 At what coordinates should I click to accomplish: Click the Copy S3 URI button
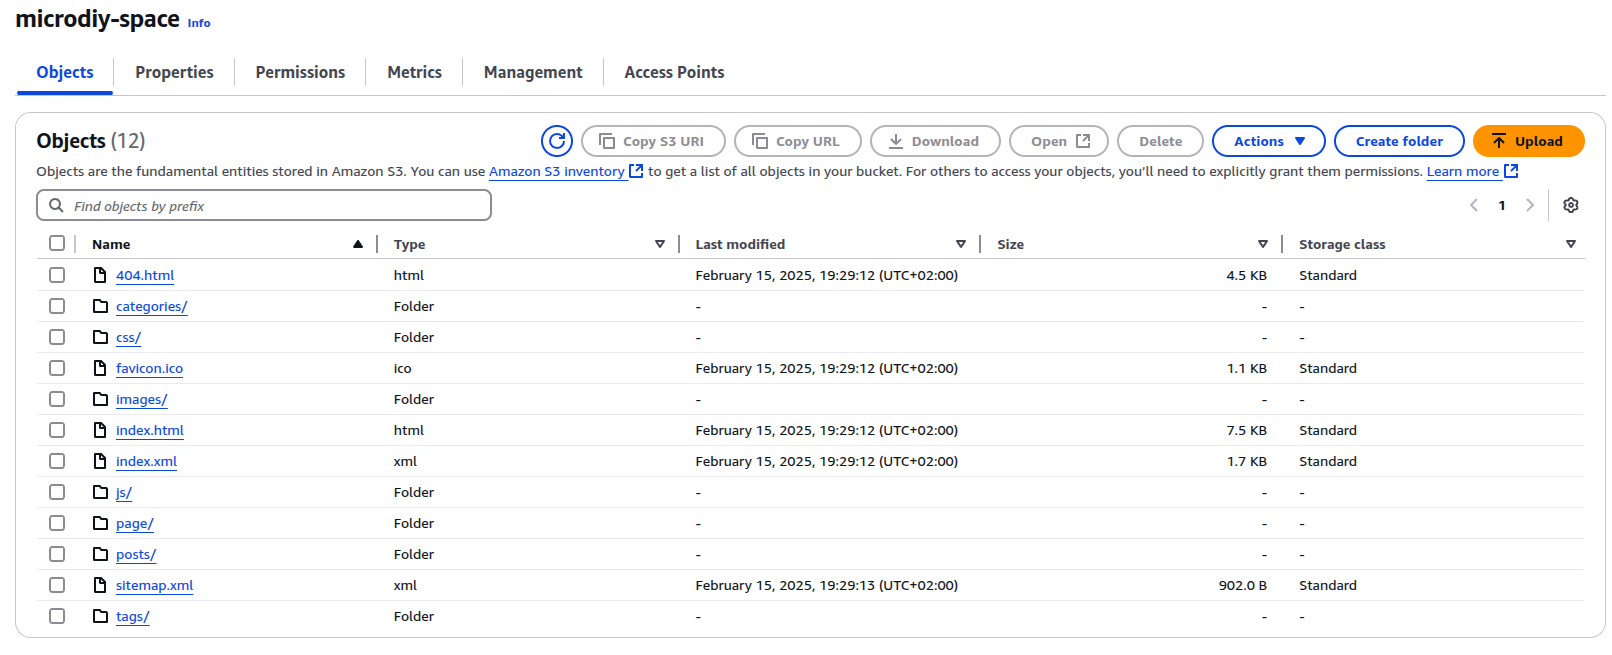653,141
